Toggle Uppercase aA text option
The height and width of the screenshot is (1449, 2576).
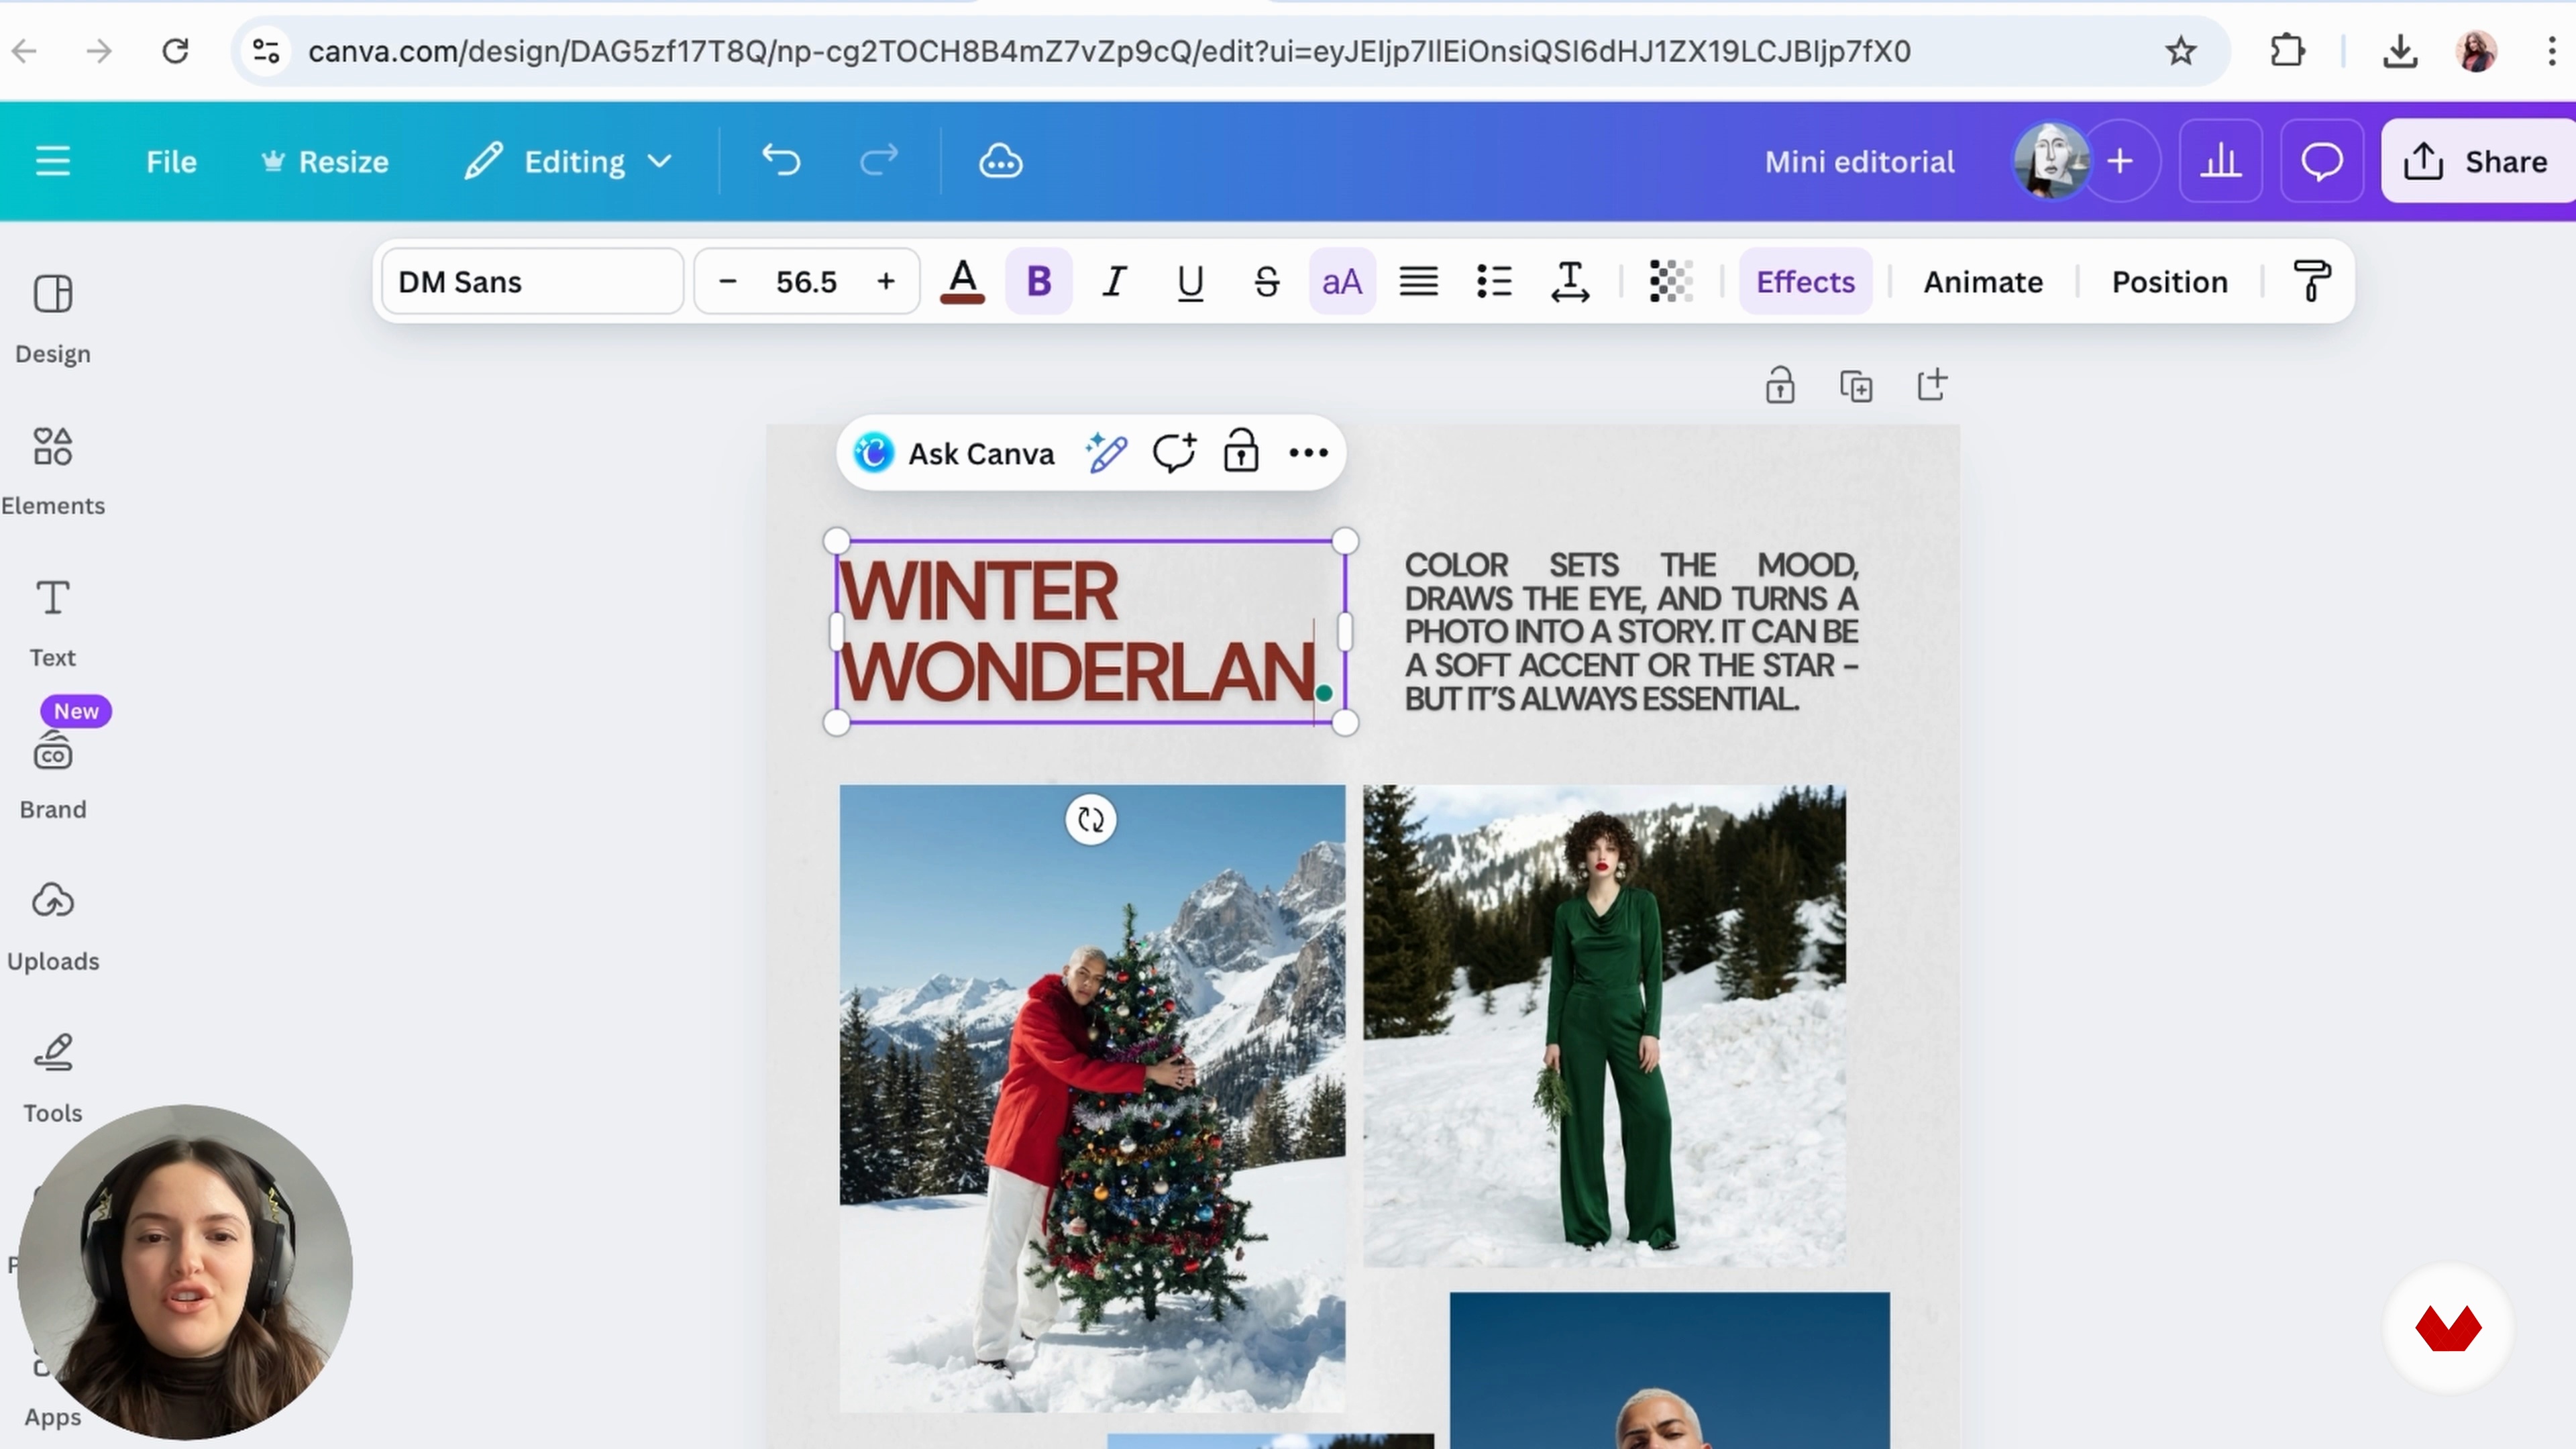click(1341, 282)
